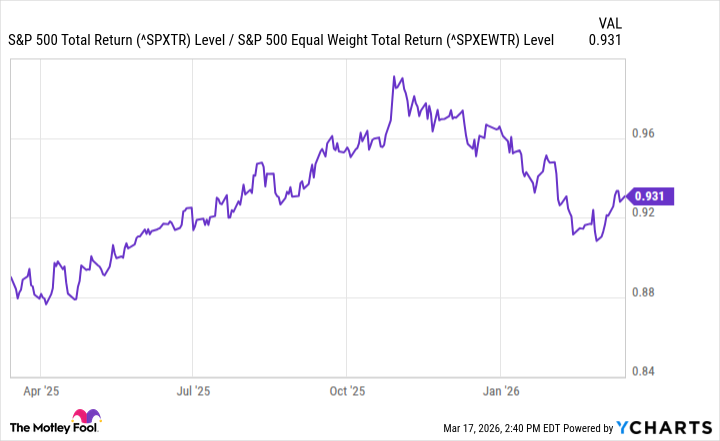Screen dimensions: 720x441
Task: Click the 0.84 y-axis label
Action: [x=645, y=372]
